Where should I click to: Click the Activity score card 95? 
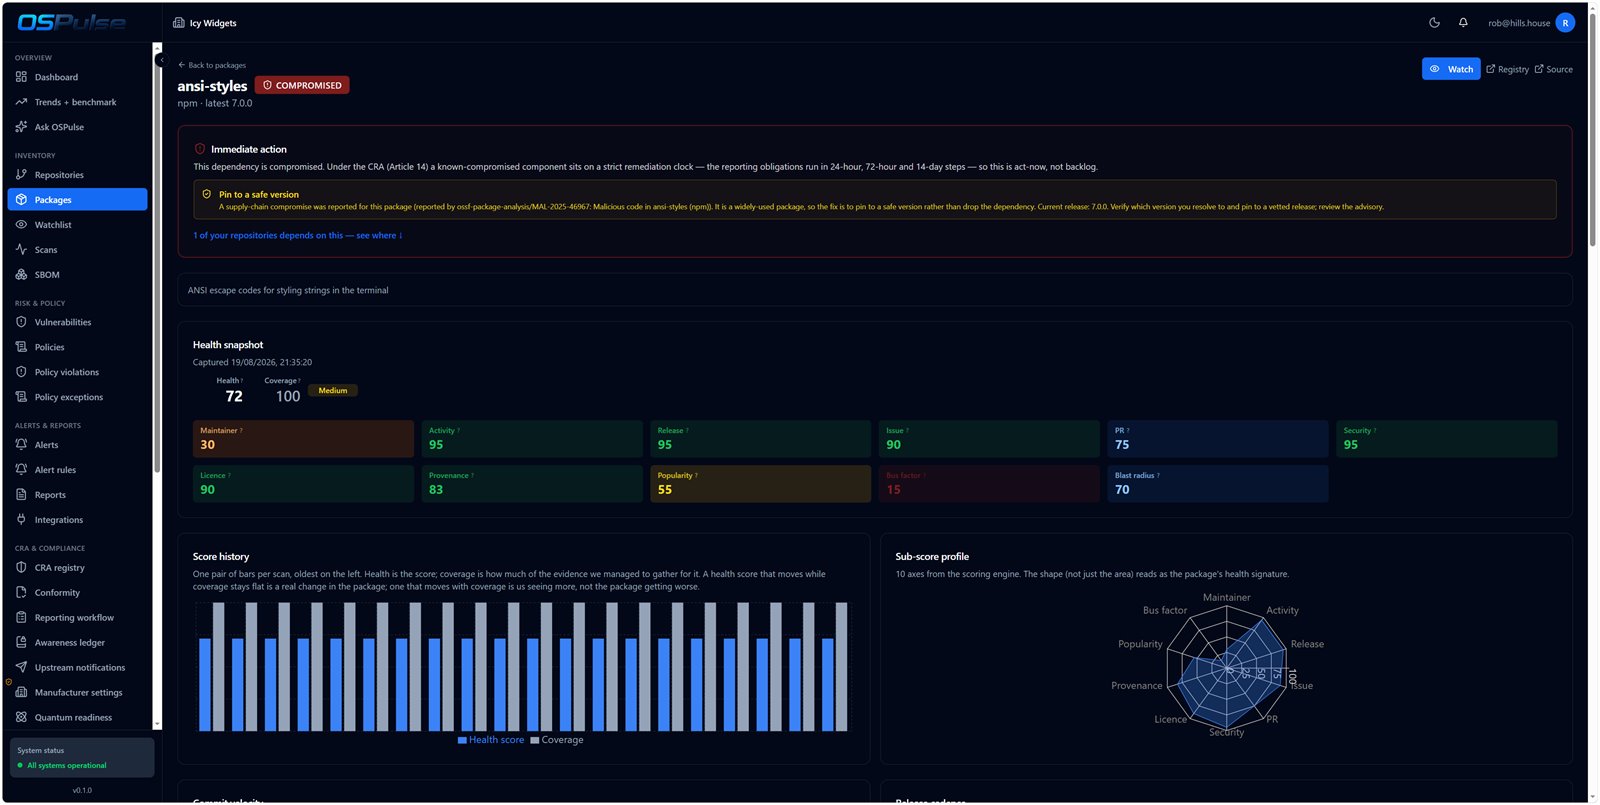coord(532,439)
